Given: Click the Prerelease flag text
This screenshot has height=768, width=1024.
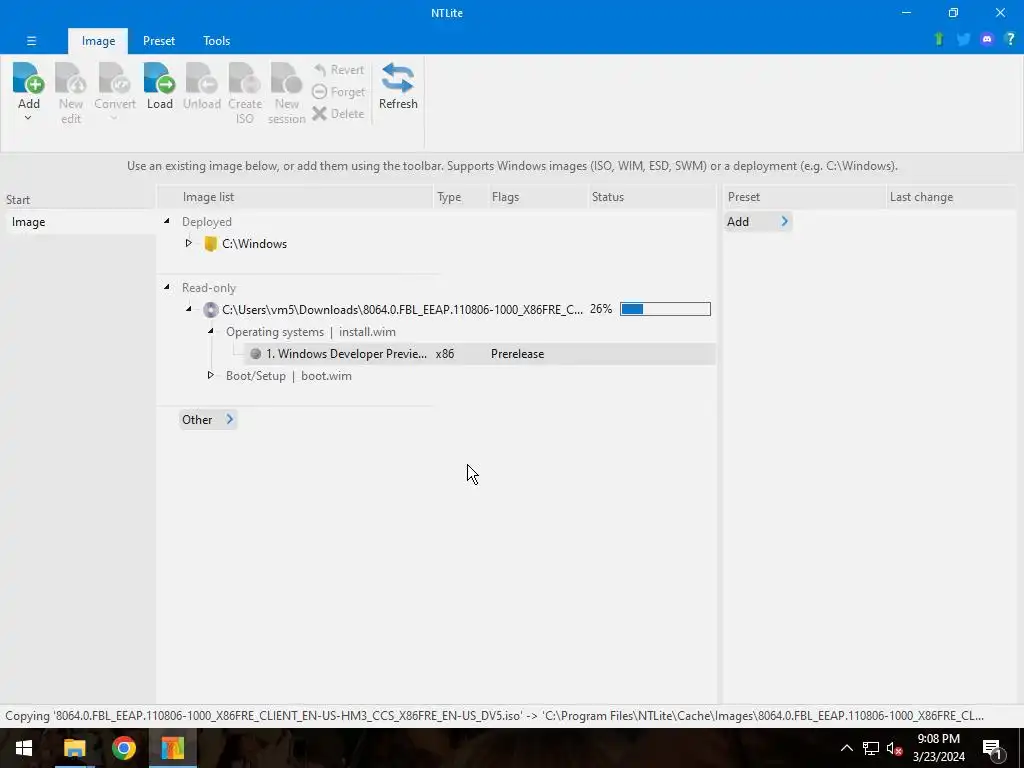Looking at the screenshot, I should [517, 353].
